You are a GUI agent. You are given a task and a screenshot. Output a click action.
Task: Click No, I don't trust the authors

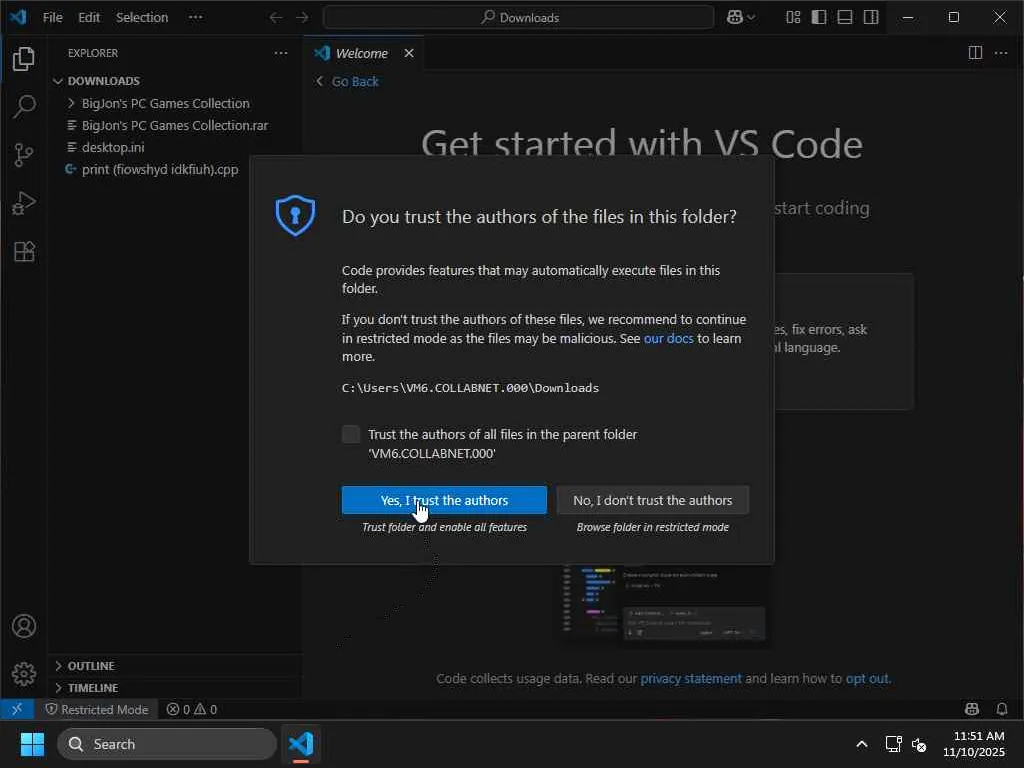(652, 500)
